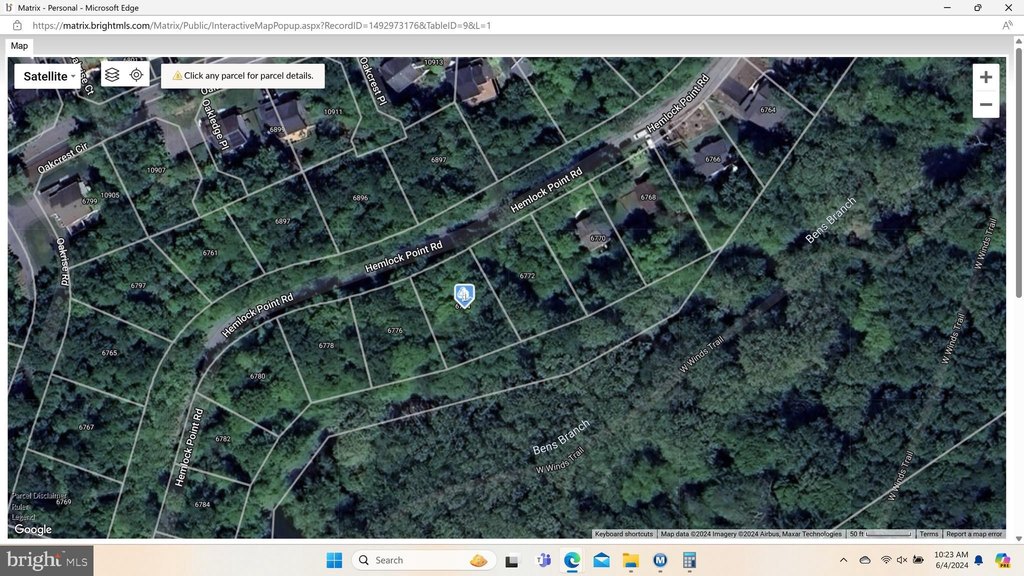Open the Satellite map type dropdown

coord(46,76)
